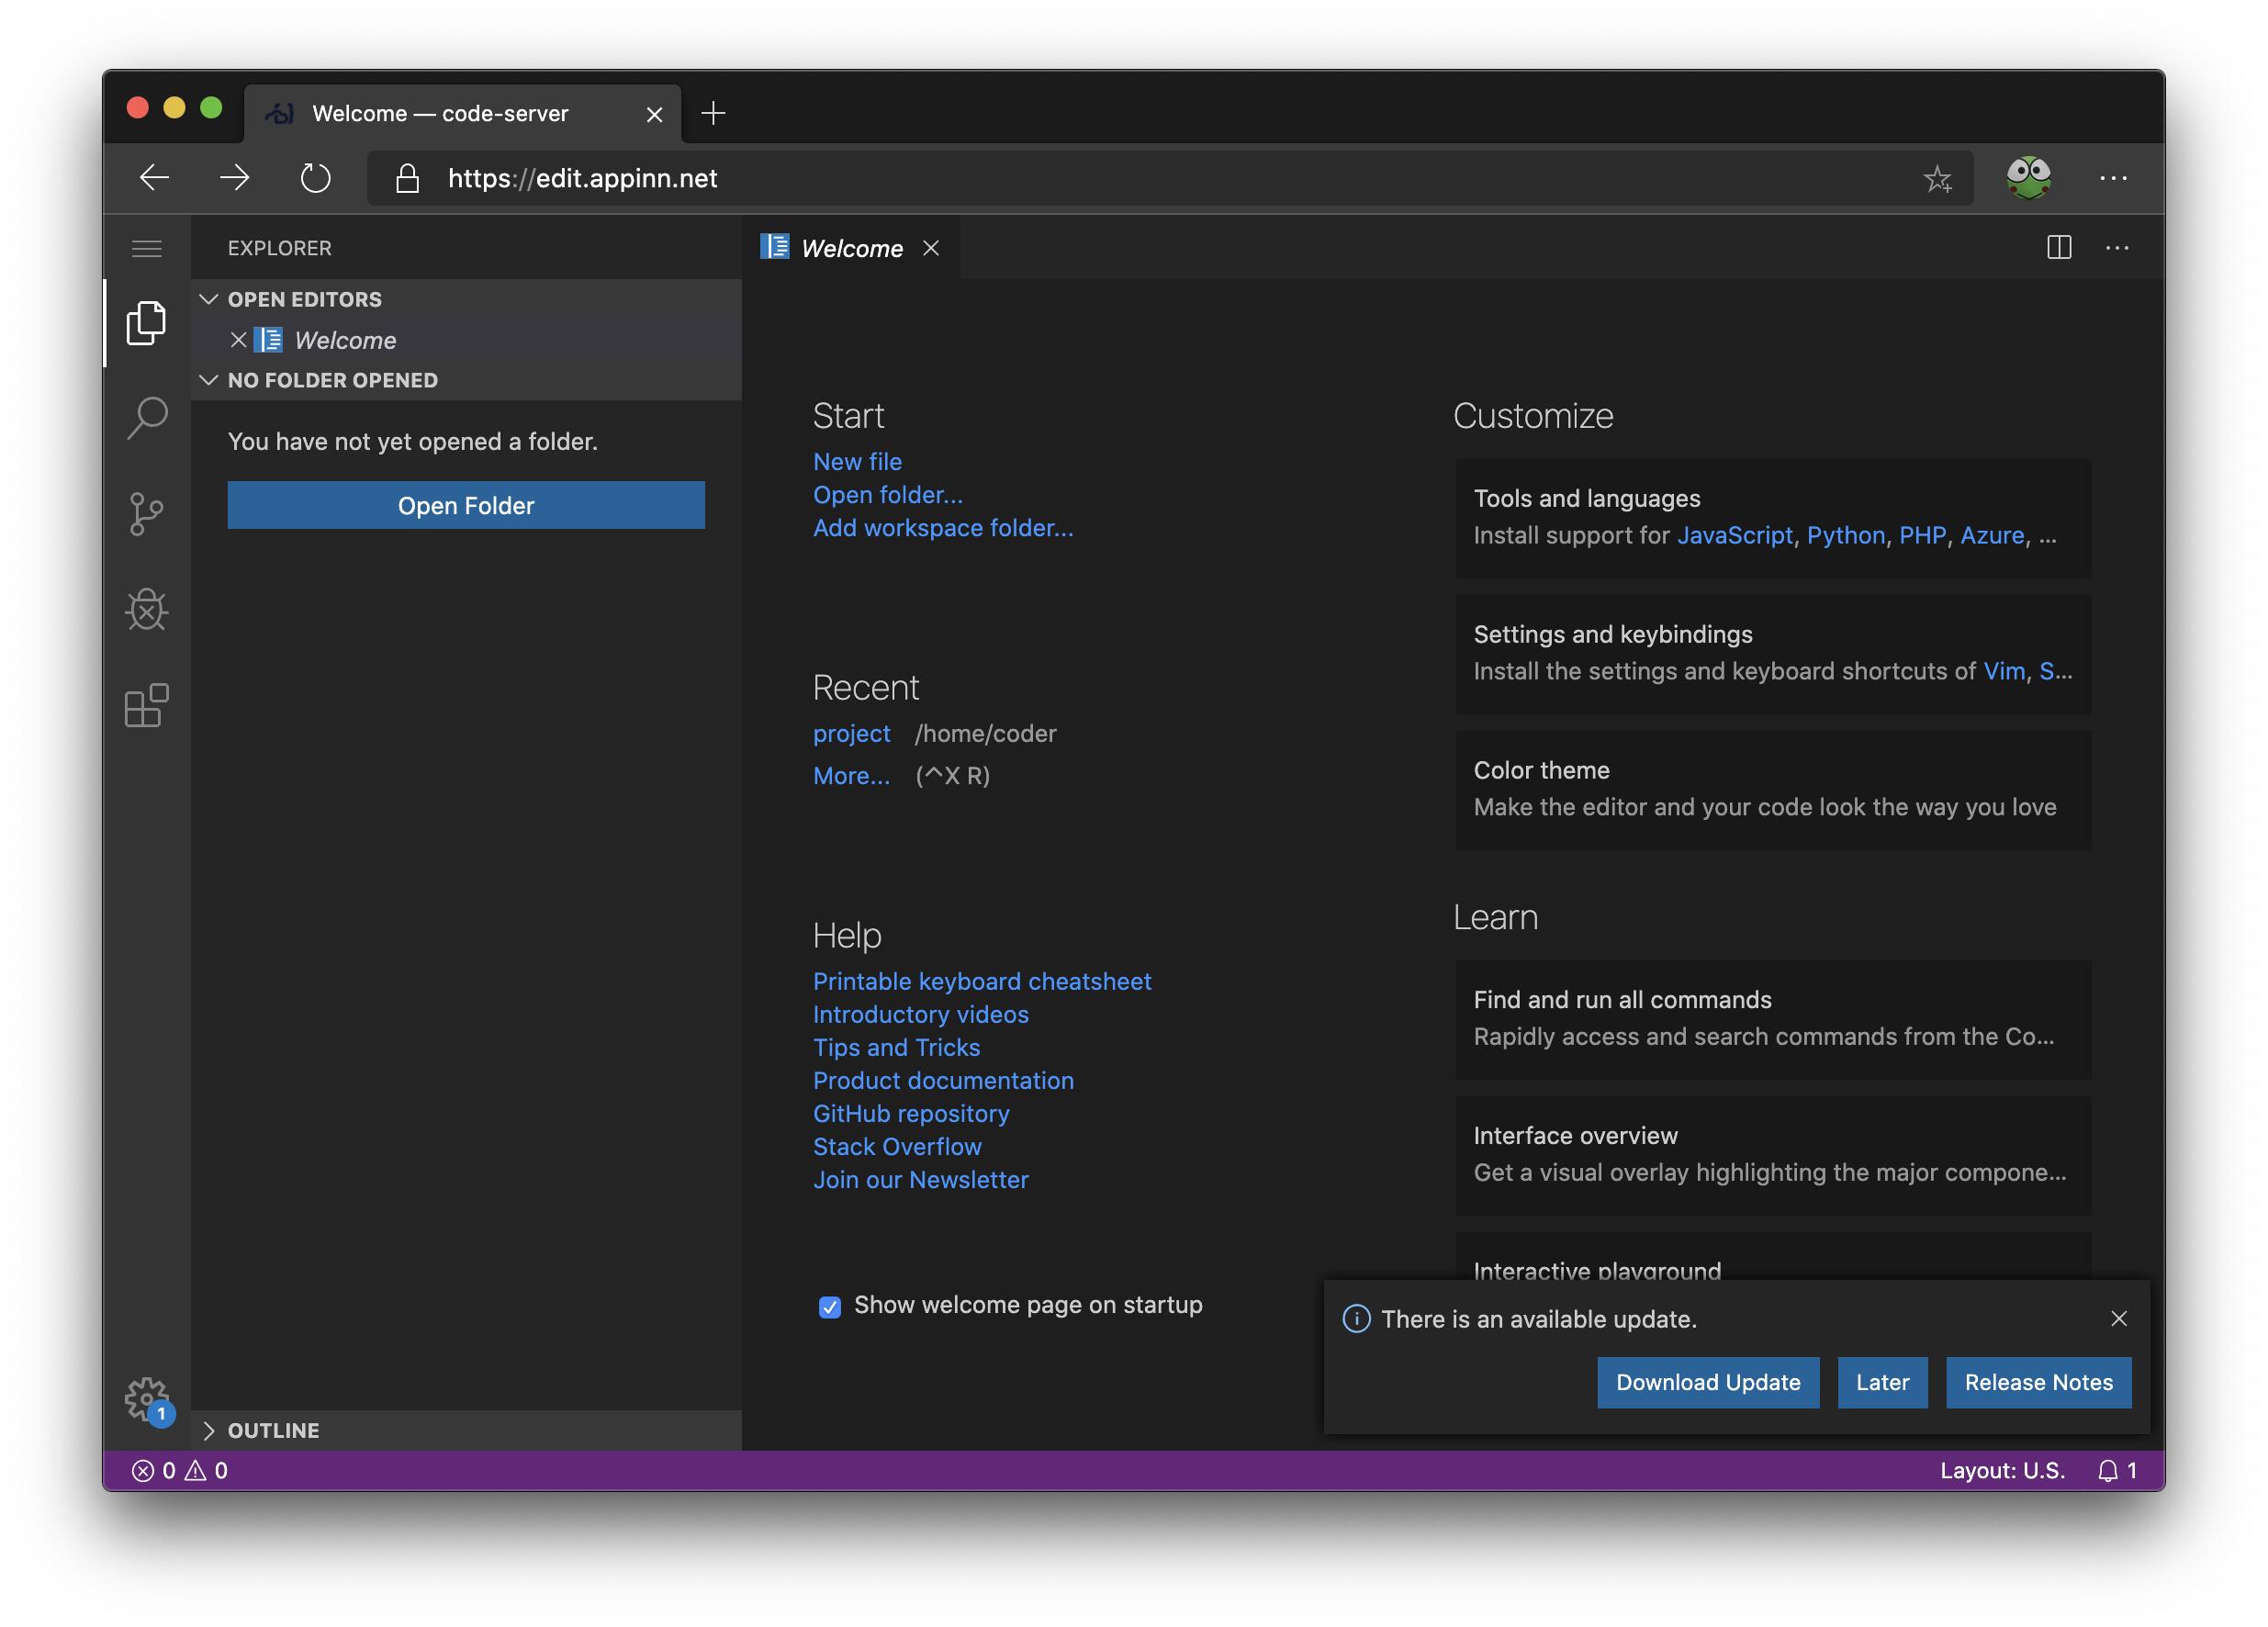Open the hamburger application menu
The width and height of the screenshot is (2268, 1627).
146,248
